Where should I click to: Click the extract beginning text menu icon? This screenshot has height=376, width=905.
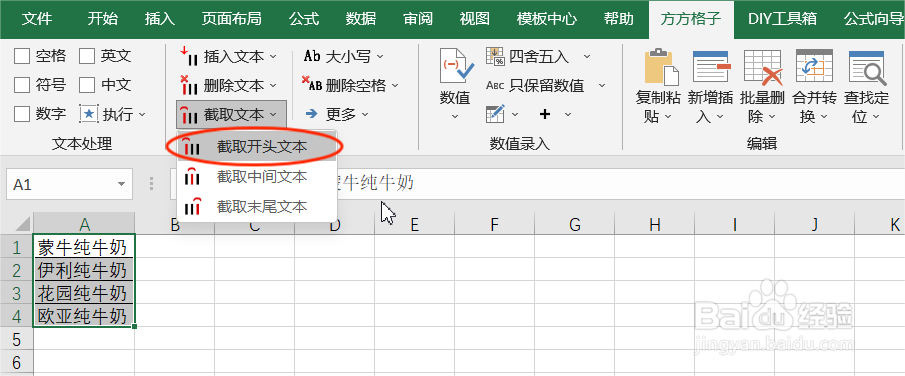coord(191,147)
